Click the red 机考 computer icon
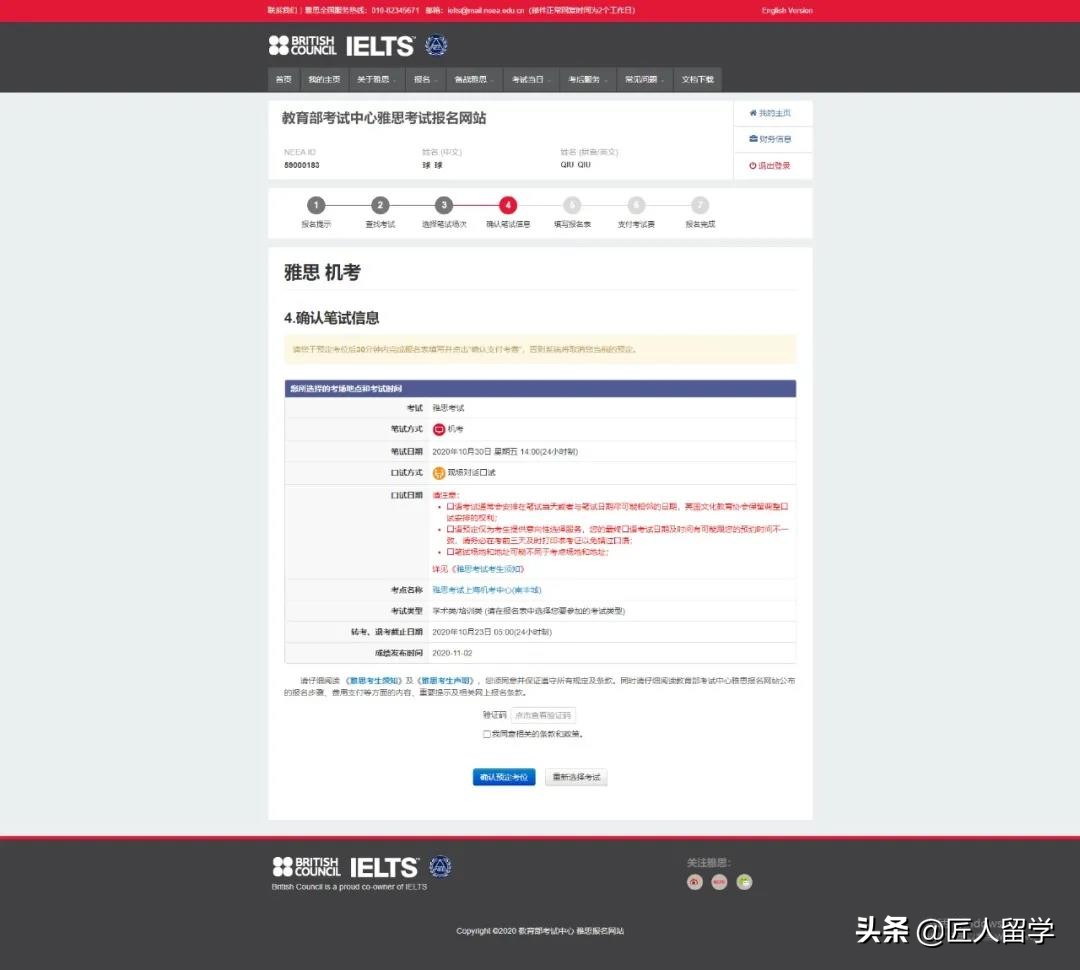 click(x=440, y=429)
